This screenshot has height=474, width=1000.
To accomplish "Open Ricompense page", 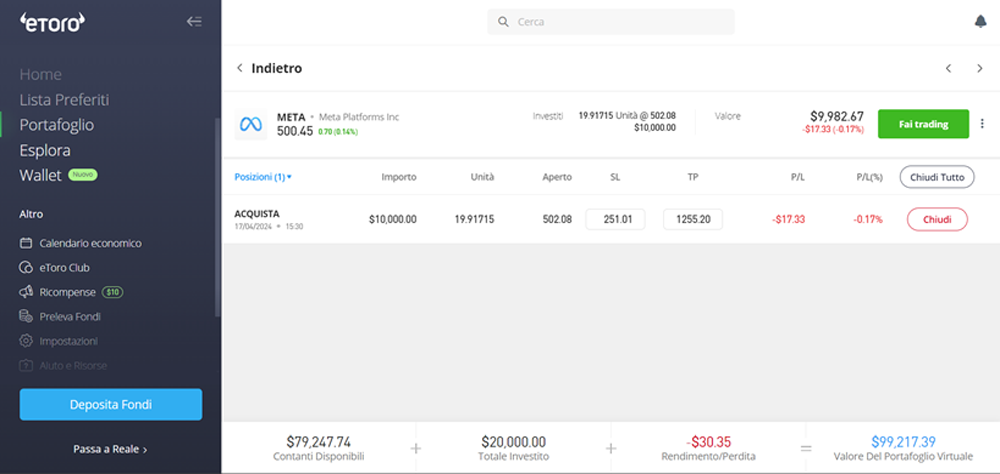I will coord(68,292).
